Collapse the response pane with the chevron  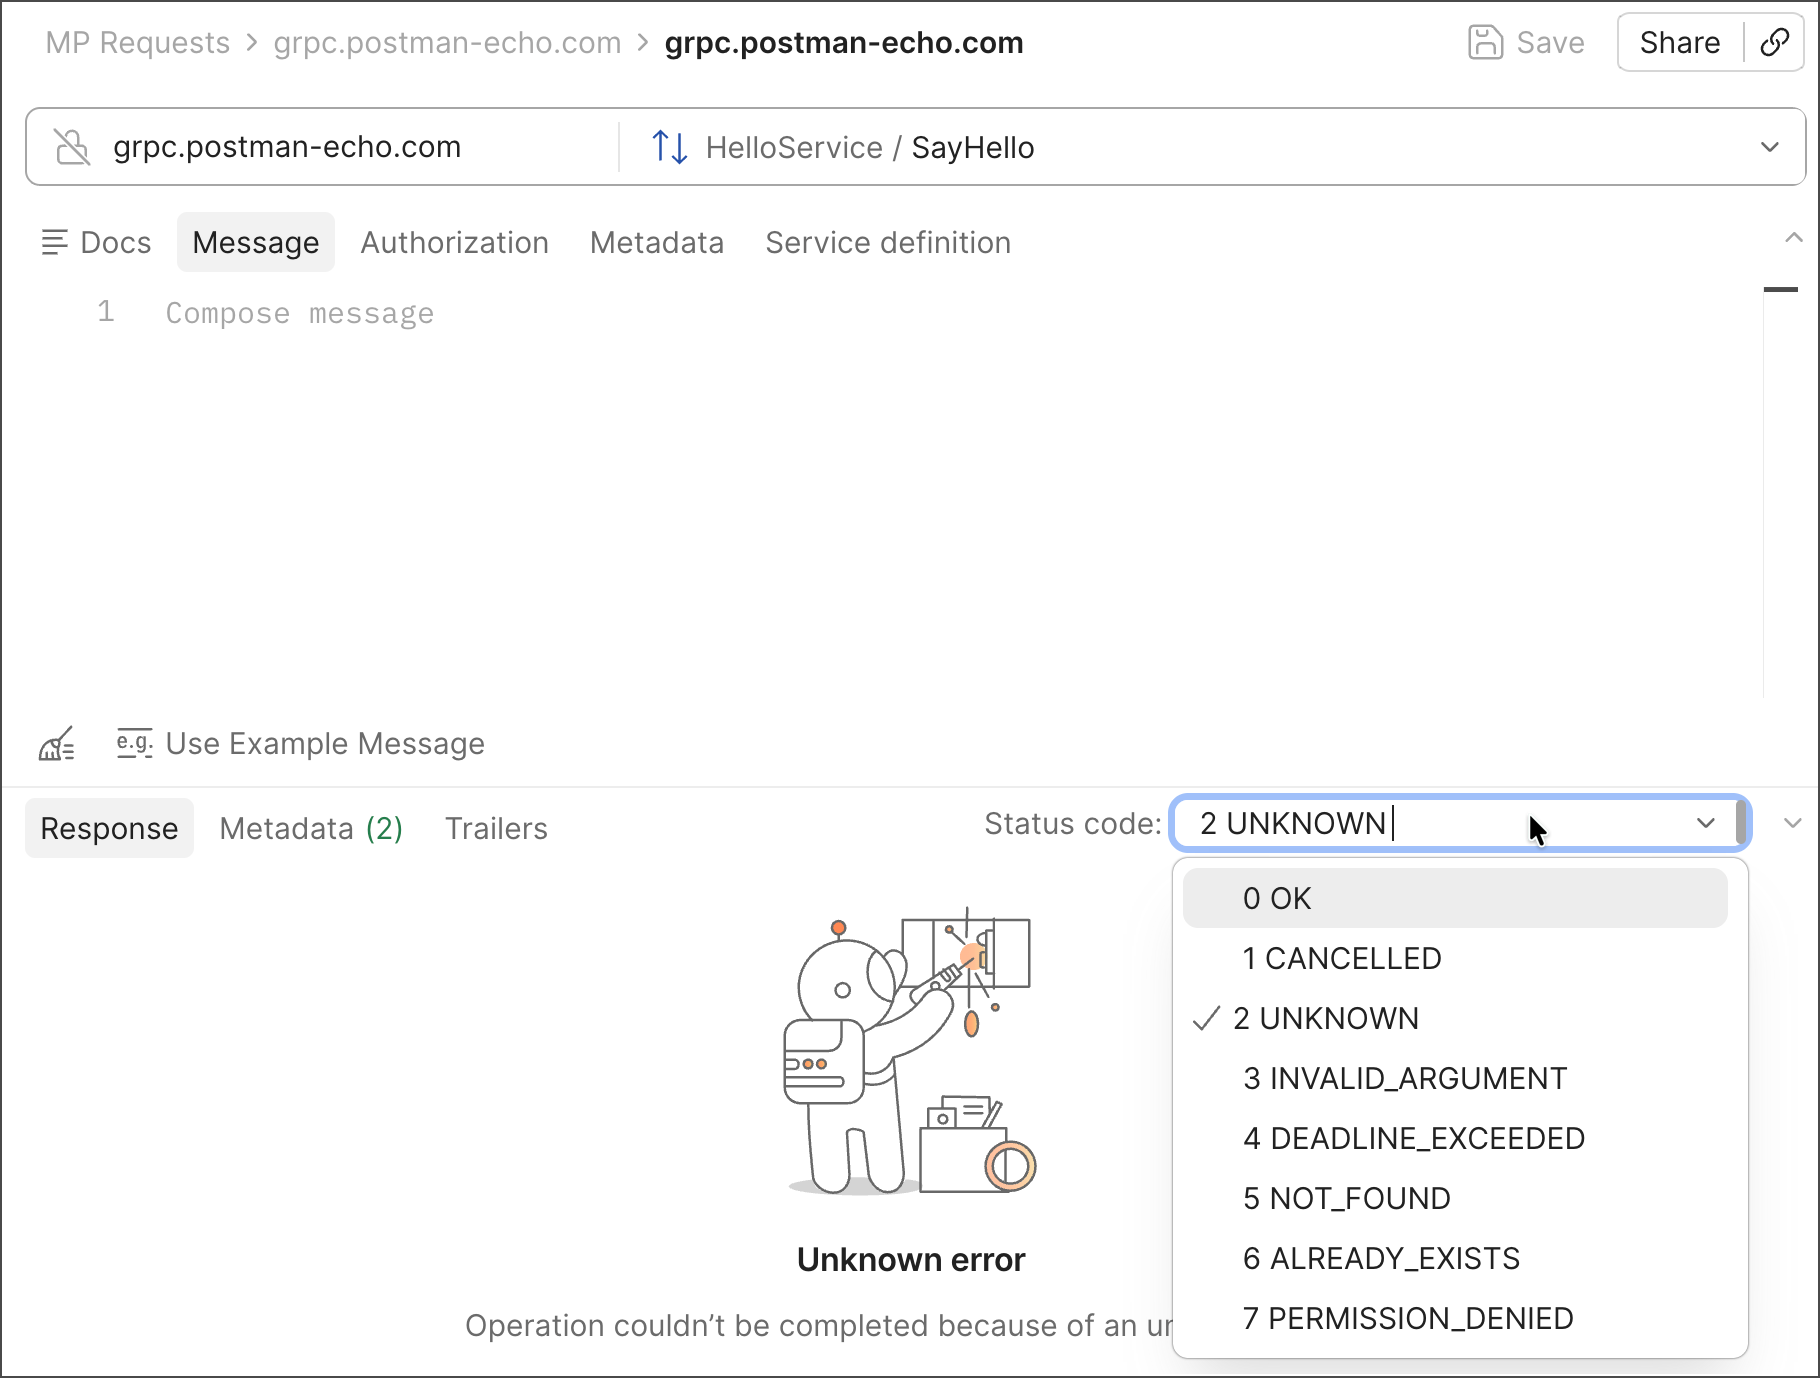coord(1793,823)
